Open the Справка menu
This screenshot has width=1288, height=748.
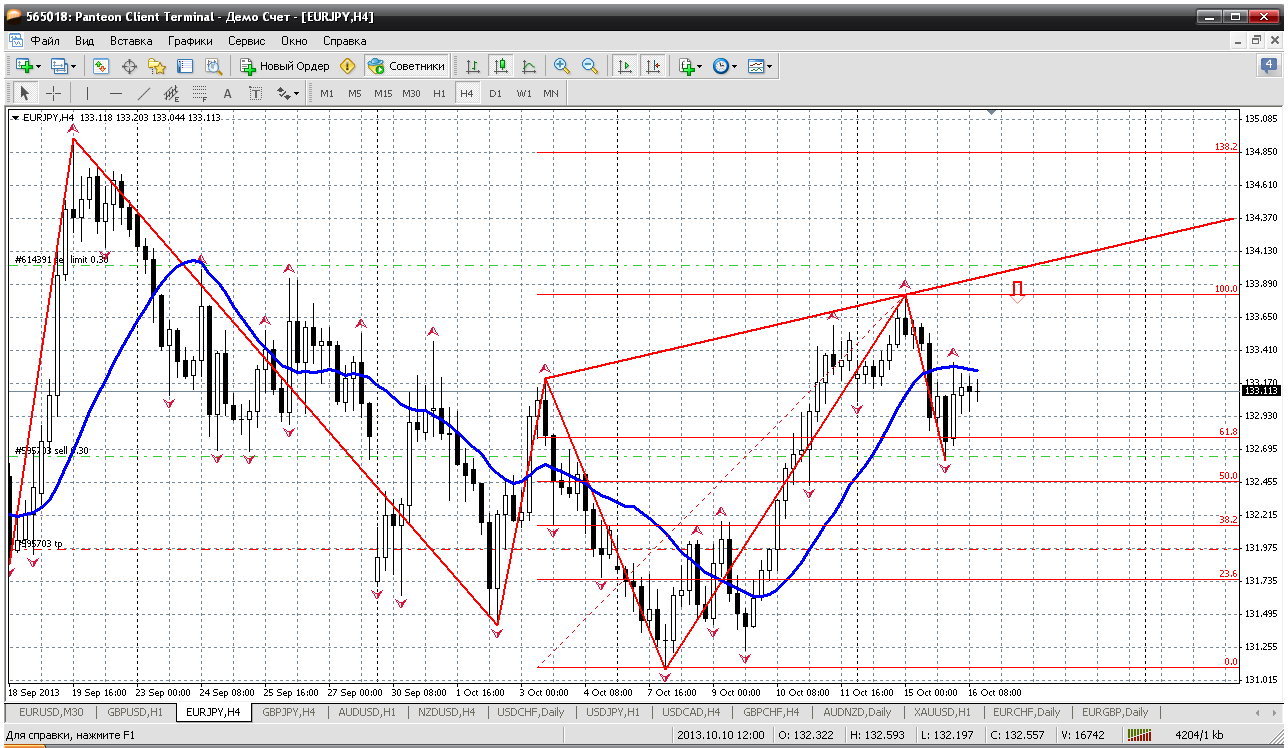[x=345, y=41]
